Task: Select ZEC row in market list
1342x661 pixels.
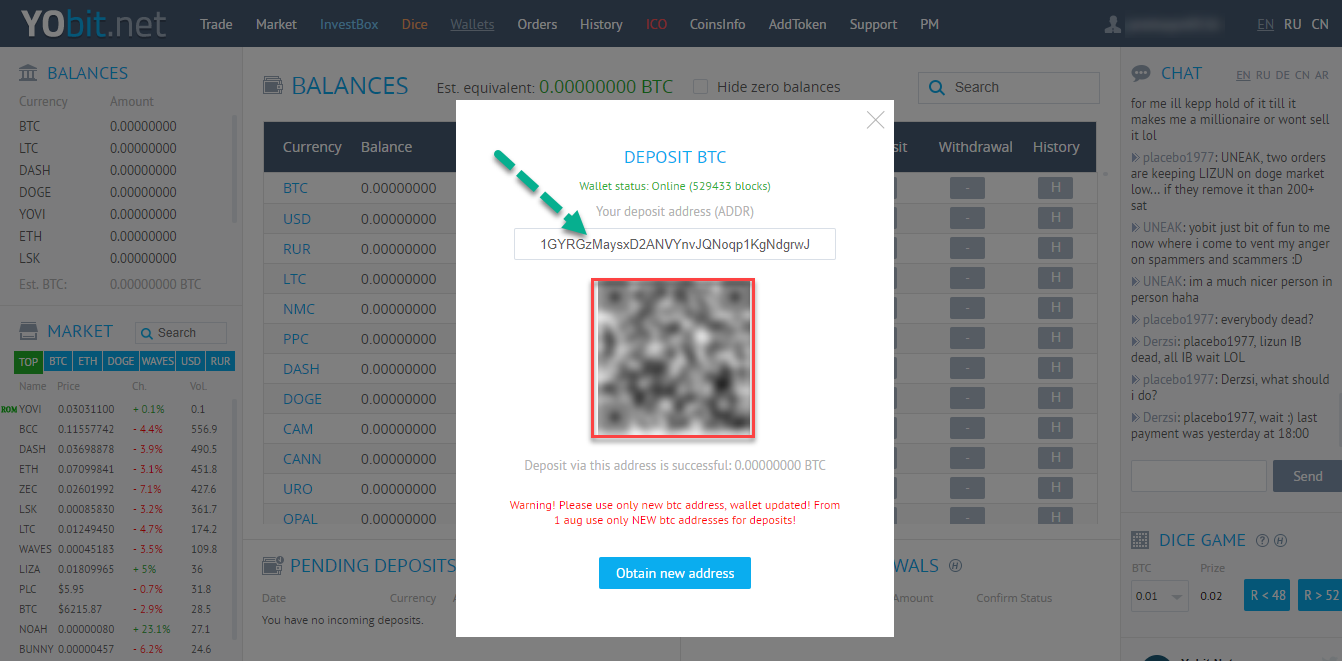Action: (x=118, y=489)
